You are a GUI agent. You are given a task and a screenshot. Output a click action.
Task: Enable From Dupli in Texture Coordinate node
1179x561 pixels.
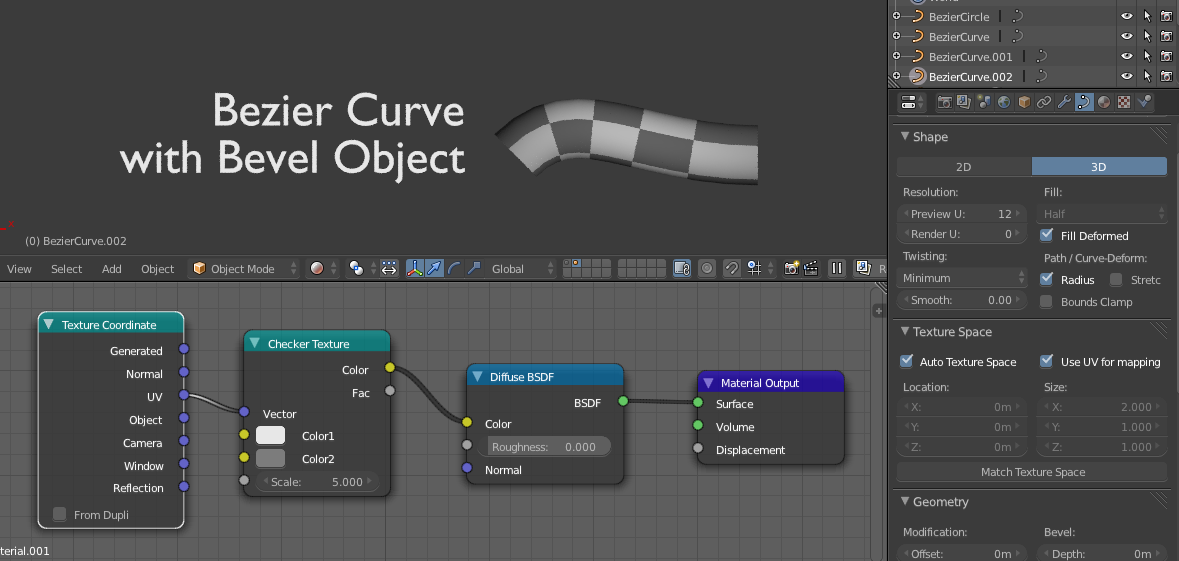(x=59, y=514)
